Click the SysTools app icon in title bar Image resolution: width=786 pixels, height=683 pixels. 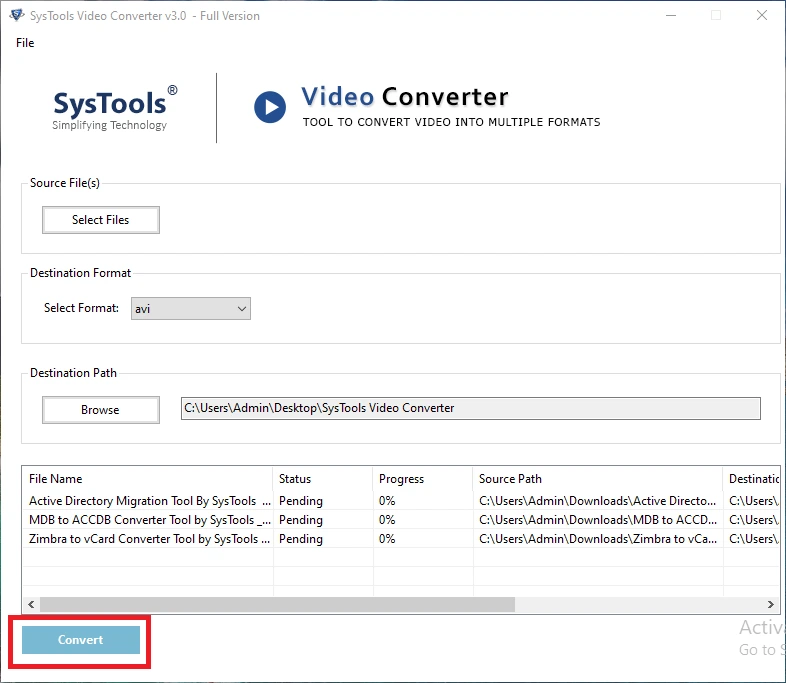tap(15, 15)
